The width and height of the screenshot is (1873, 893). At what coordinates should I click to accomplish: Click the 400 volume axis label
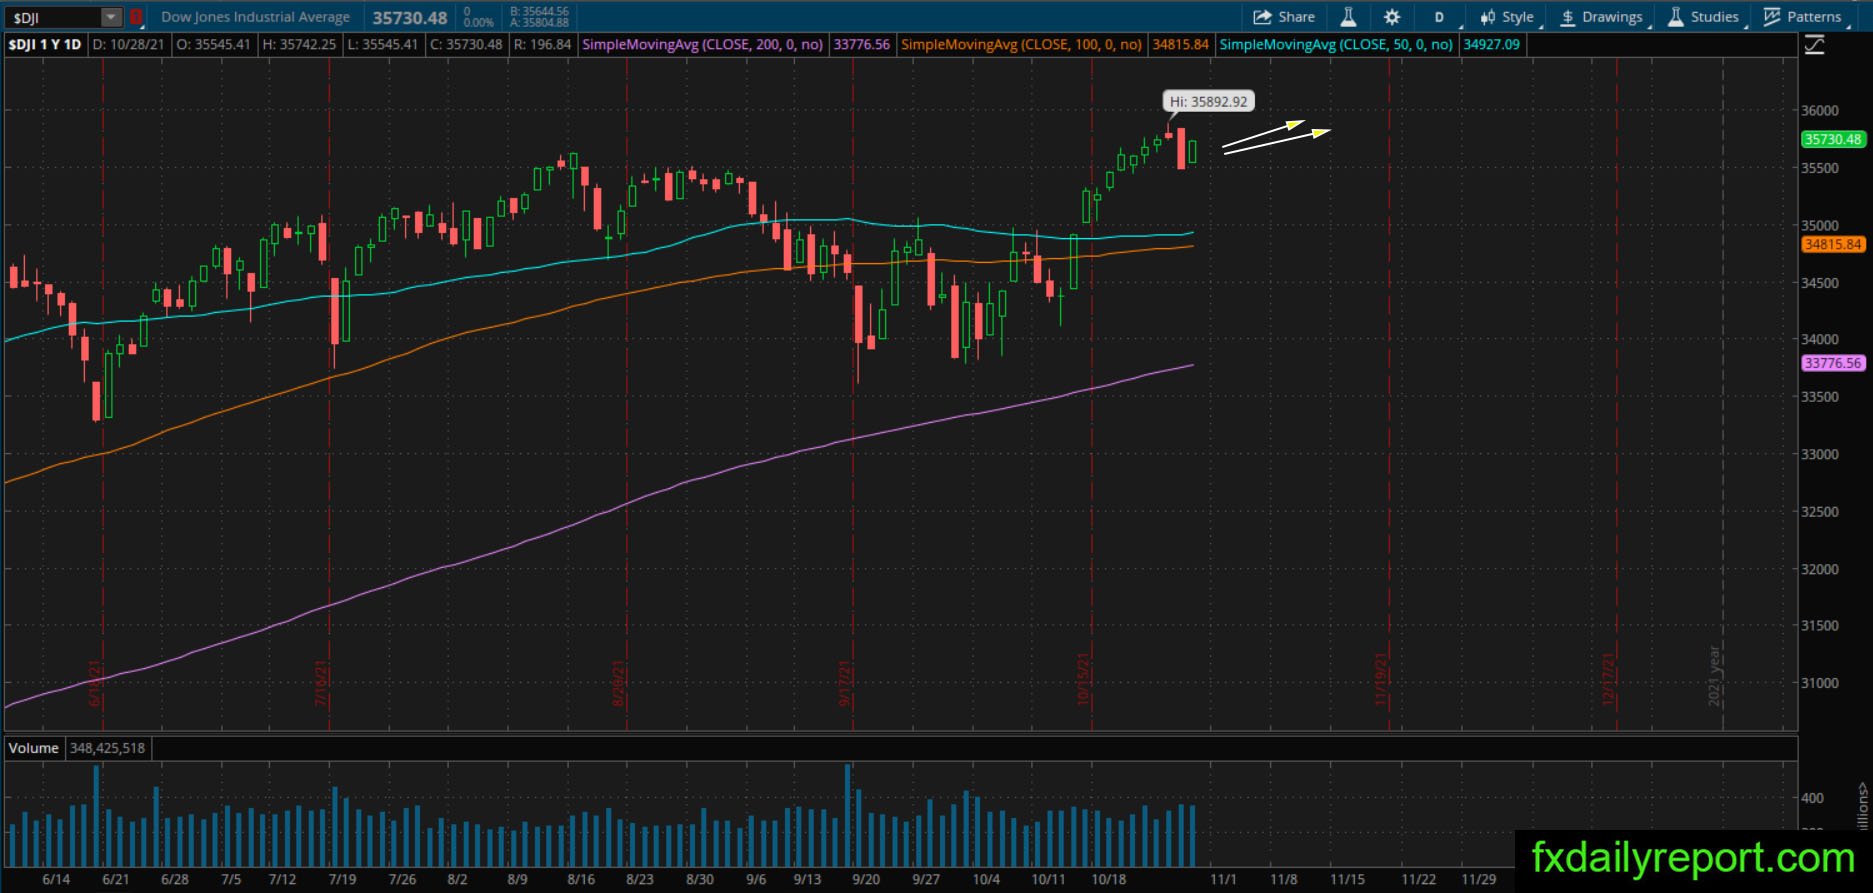click(x=1812, y=799)
